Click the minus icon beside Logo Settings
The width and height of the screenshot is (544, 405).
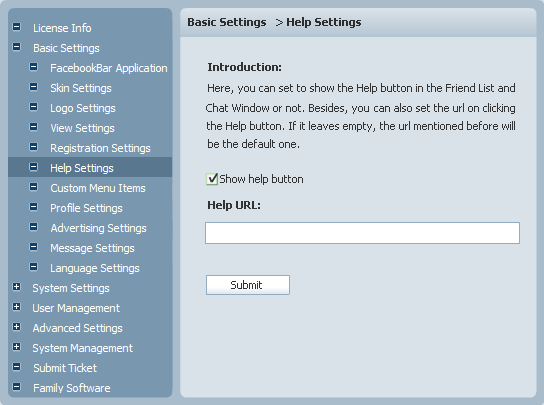coord(33,107)
